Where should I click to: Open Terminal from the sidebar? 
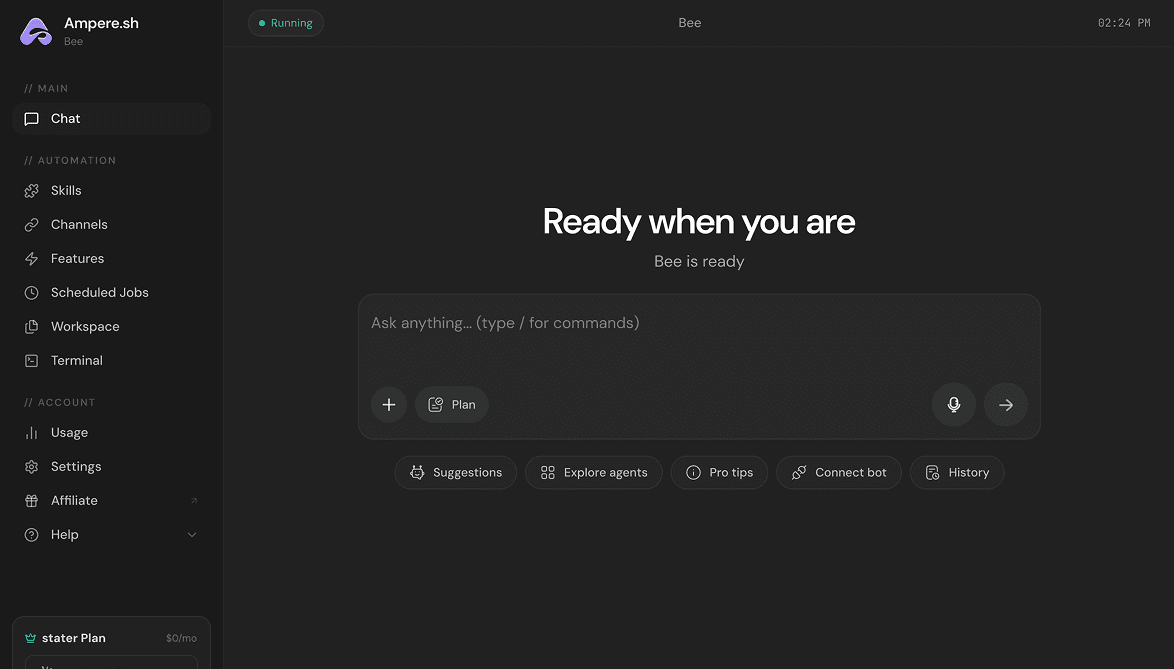[x=76, y=361]
